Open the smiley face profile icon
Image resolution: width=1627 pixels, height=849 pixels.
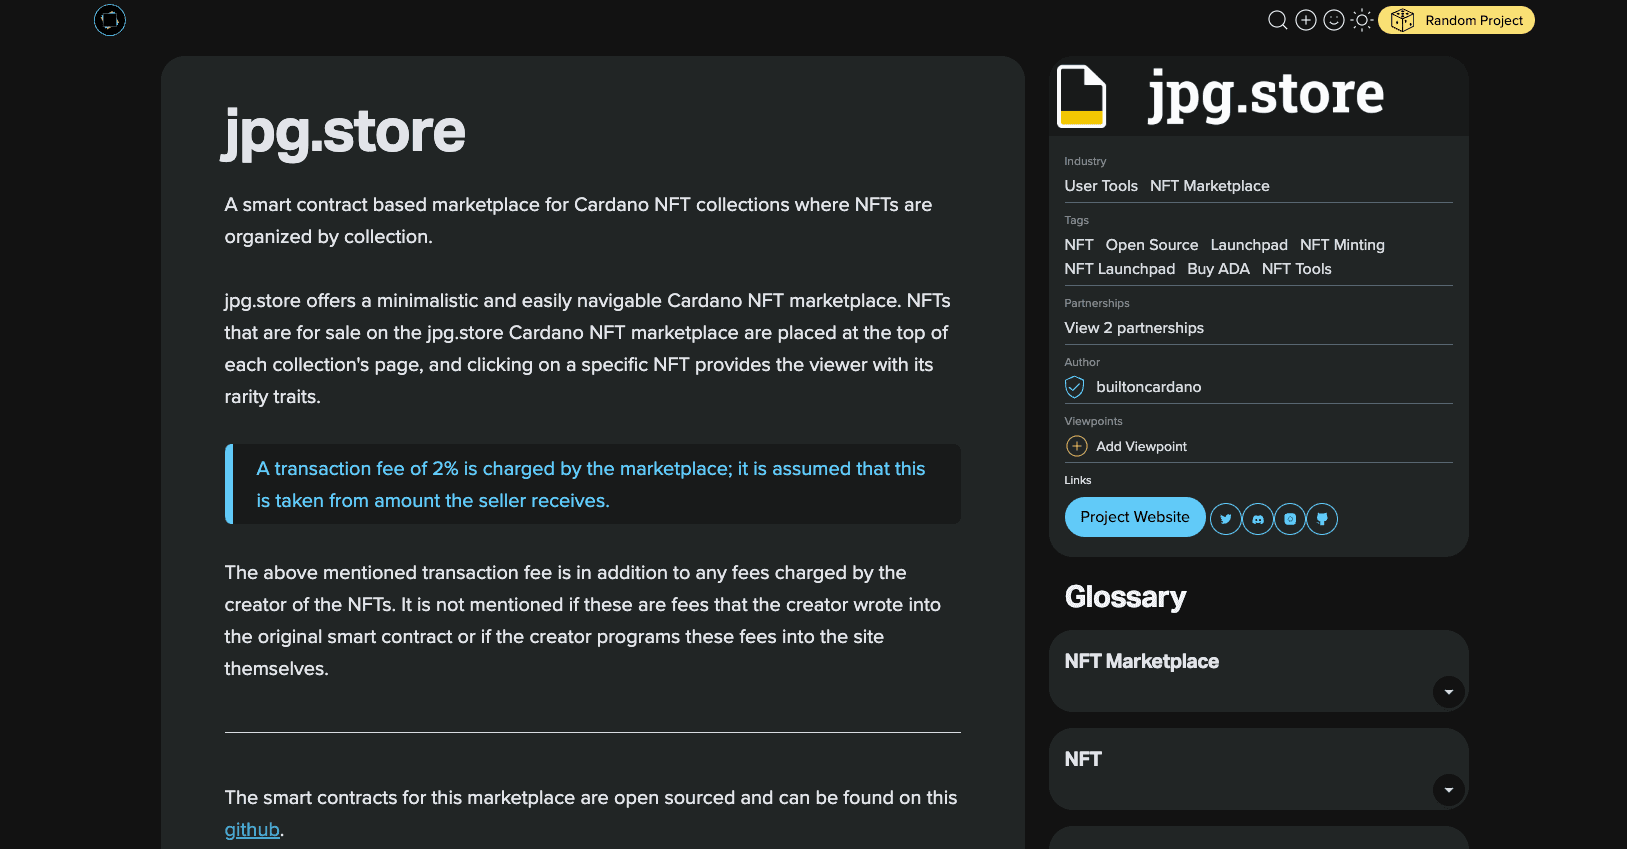coord(1333,20)
